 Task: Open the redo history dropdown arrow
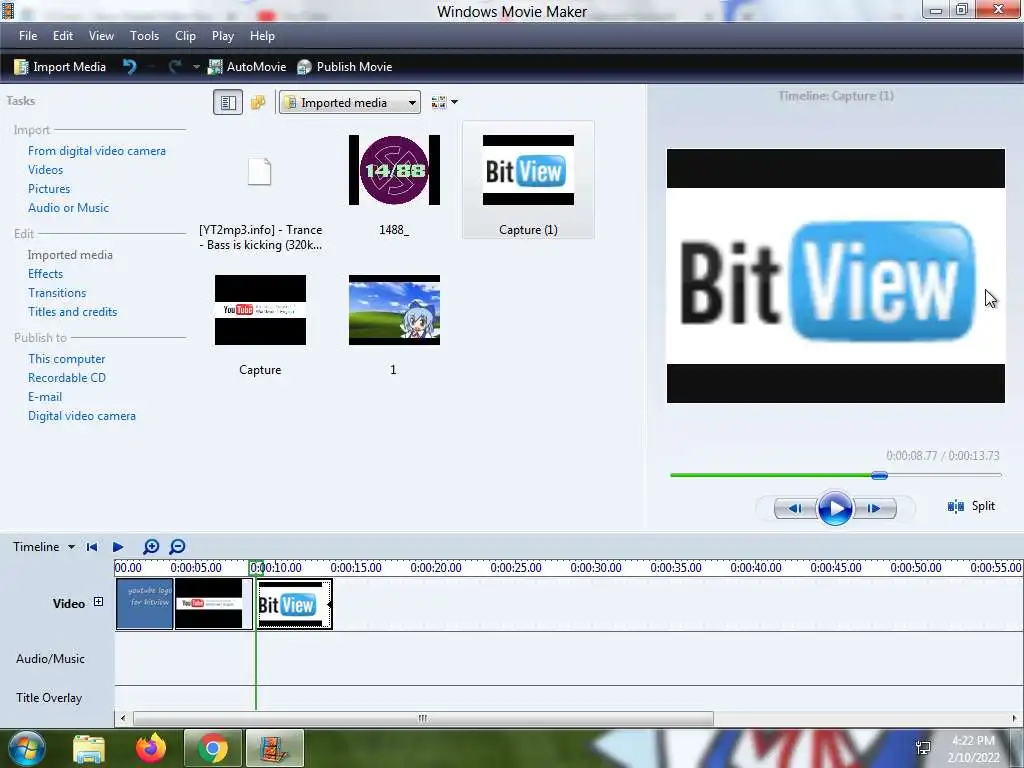pyautogui.click(x=196, y=67)
